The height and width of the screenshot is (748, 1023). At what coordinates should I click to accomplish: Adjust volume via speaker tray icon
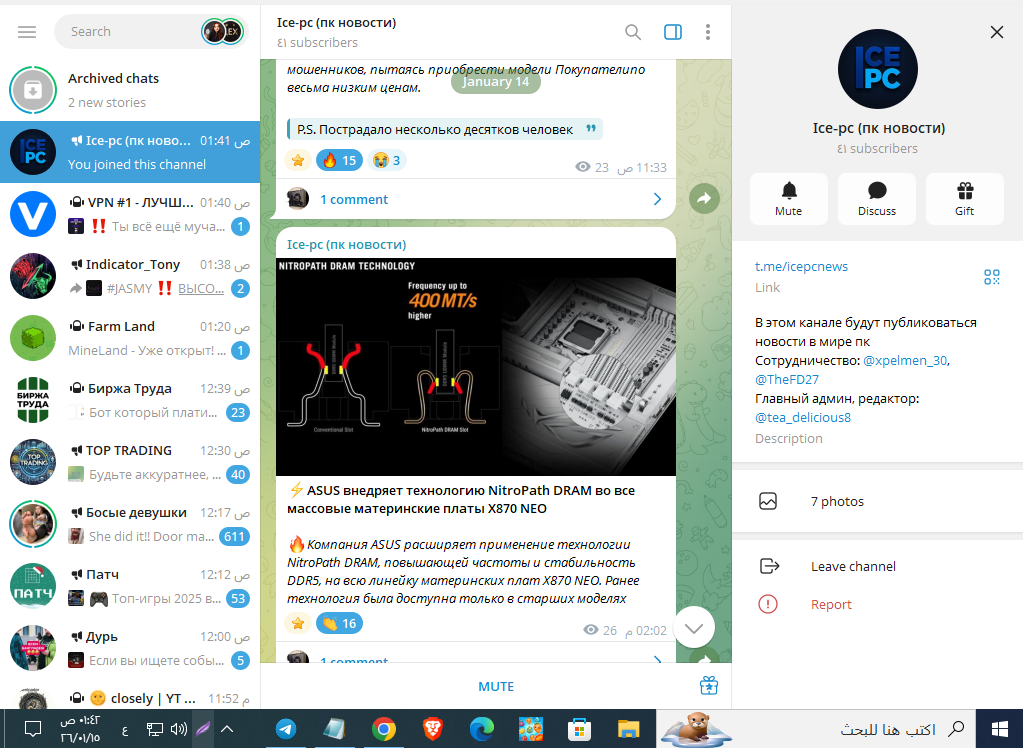(178, 729)
